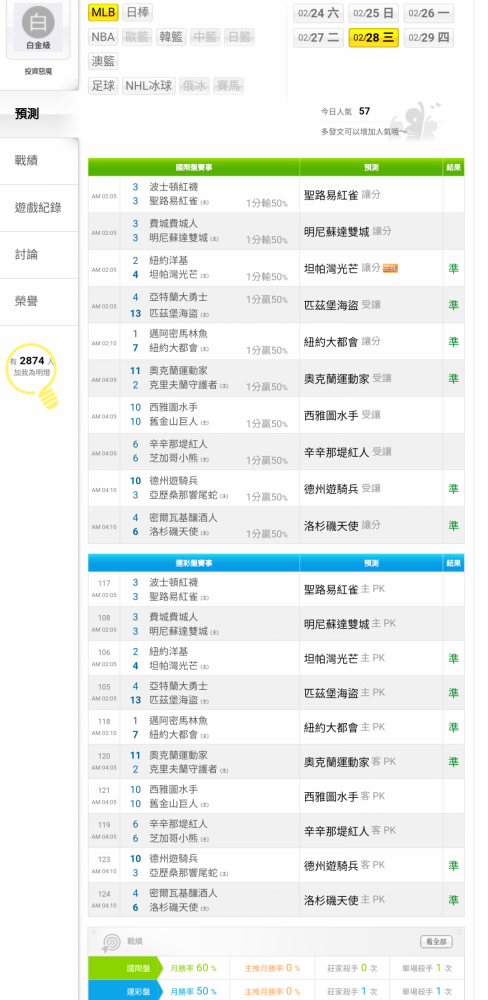Click 亞特蘭大勇士 in the 國際盤賽事 table
Screen dimensions: 488x1000
tap(178, 297)
